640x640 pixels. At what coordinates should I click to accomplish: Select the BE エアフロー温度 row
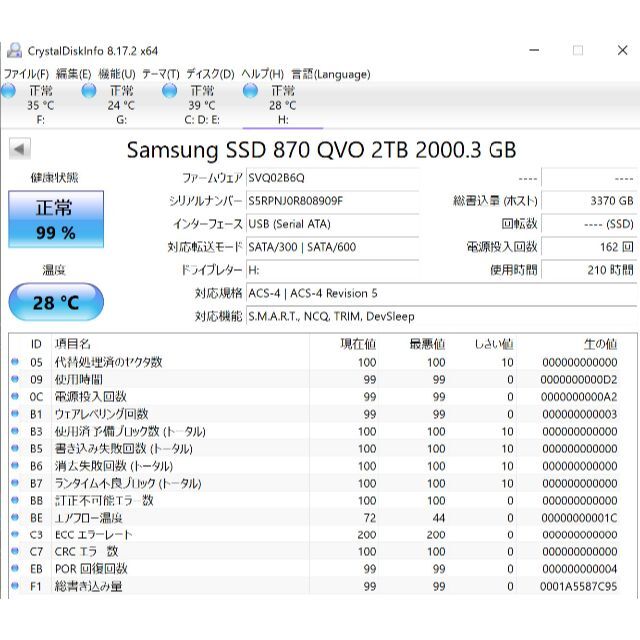314,518
